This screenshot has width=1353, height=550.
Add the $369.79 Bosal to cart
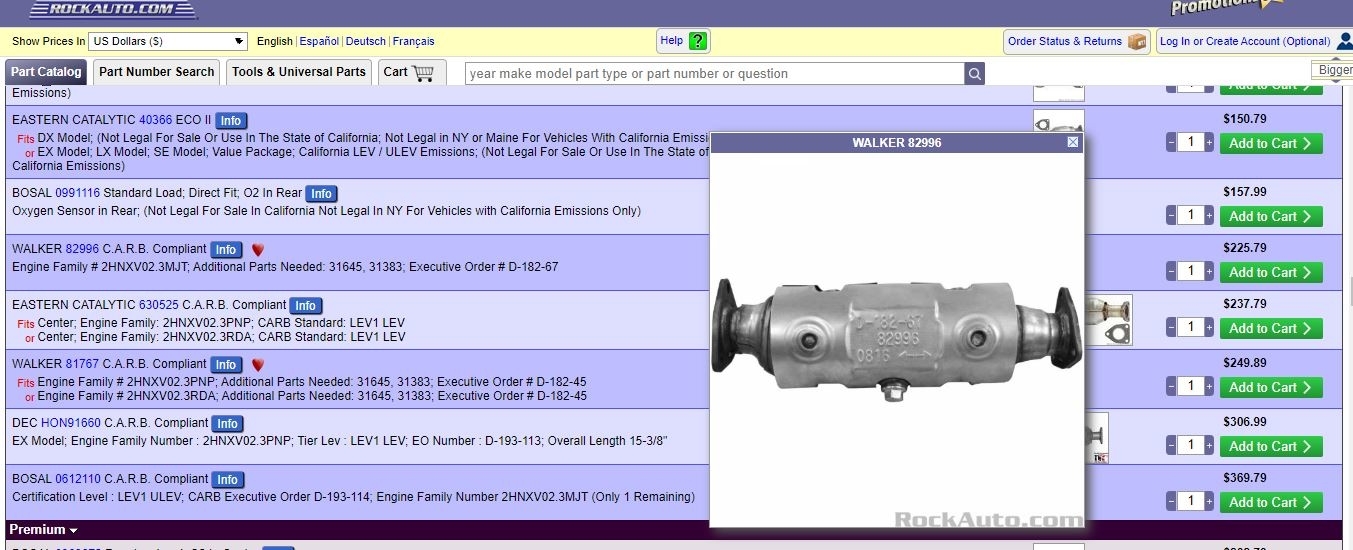[1271, 502]
